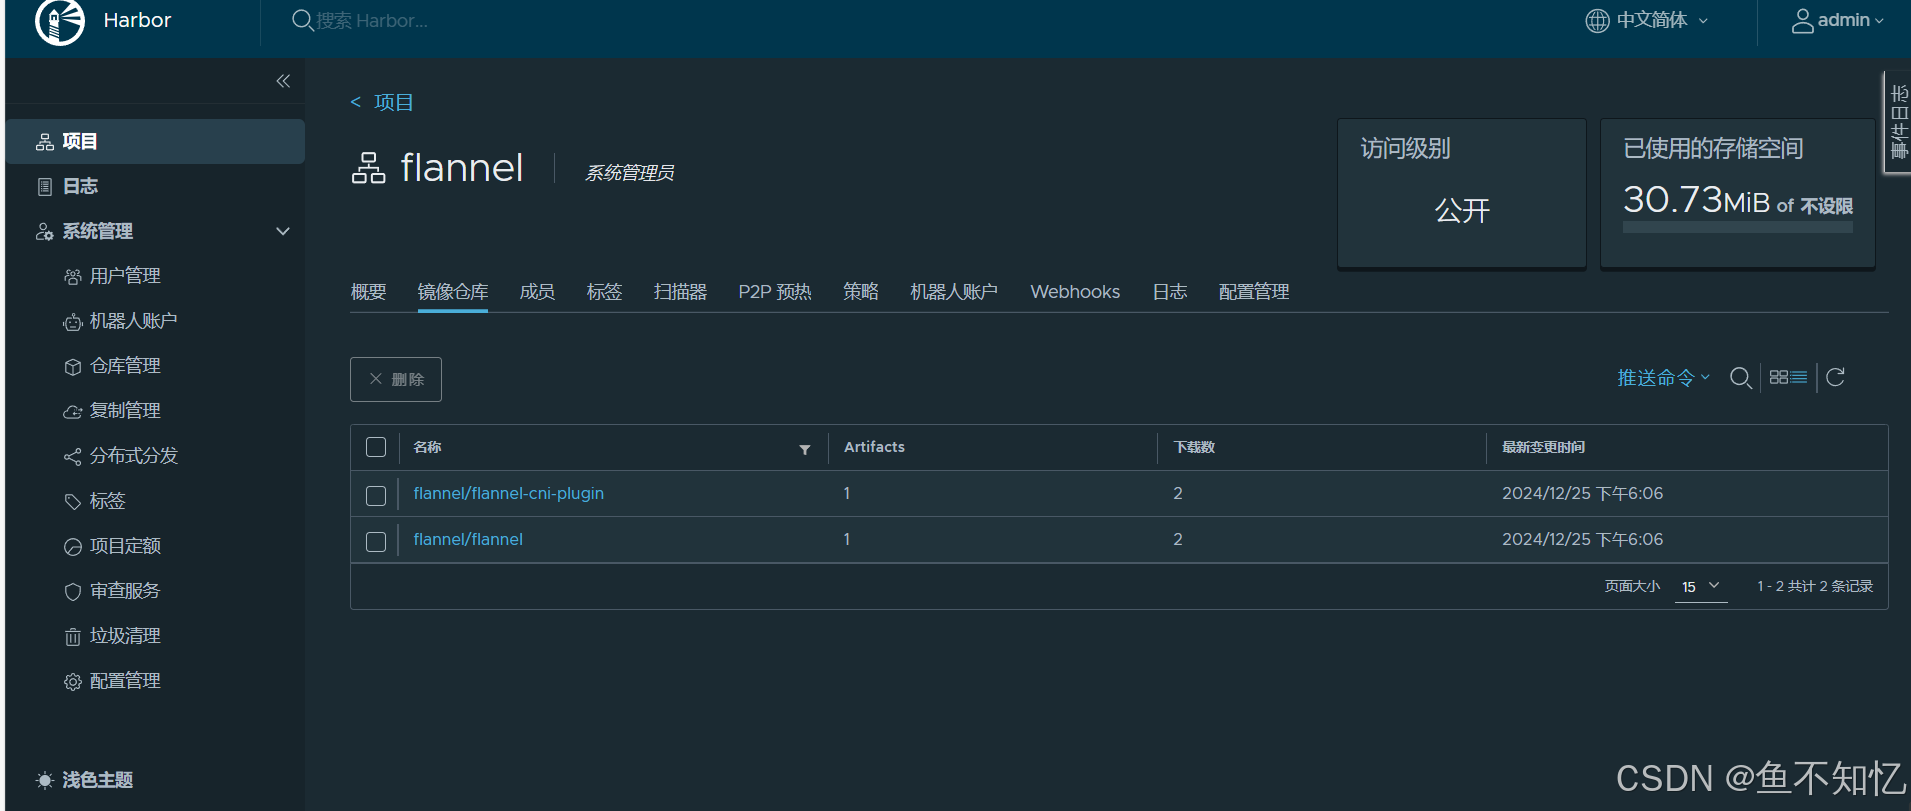
Task: Click the search magnifier in repository toolbar
Action: 1740,378
